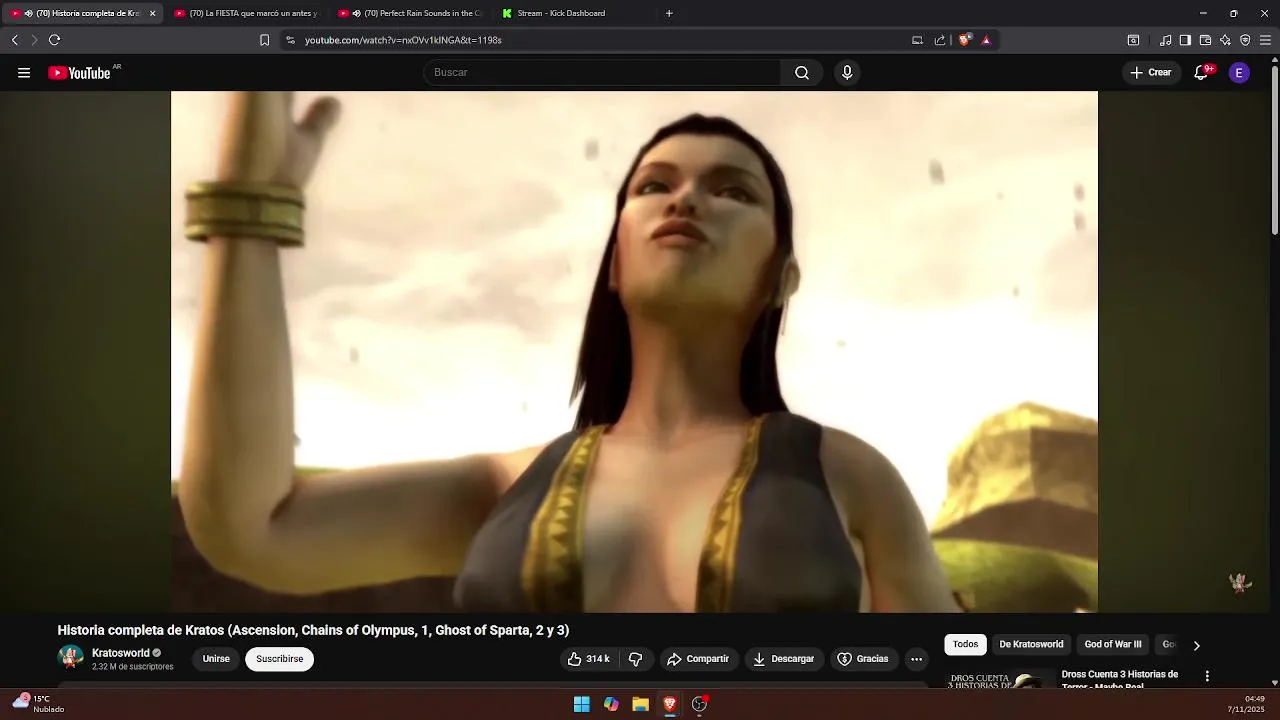Go to YouTube home via logo

pos(80,73)
